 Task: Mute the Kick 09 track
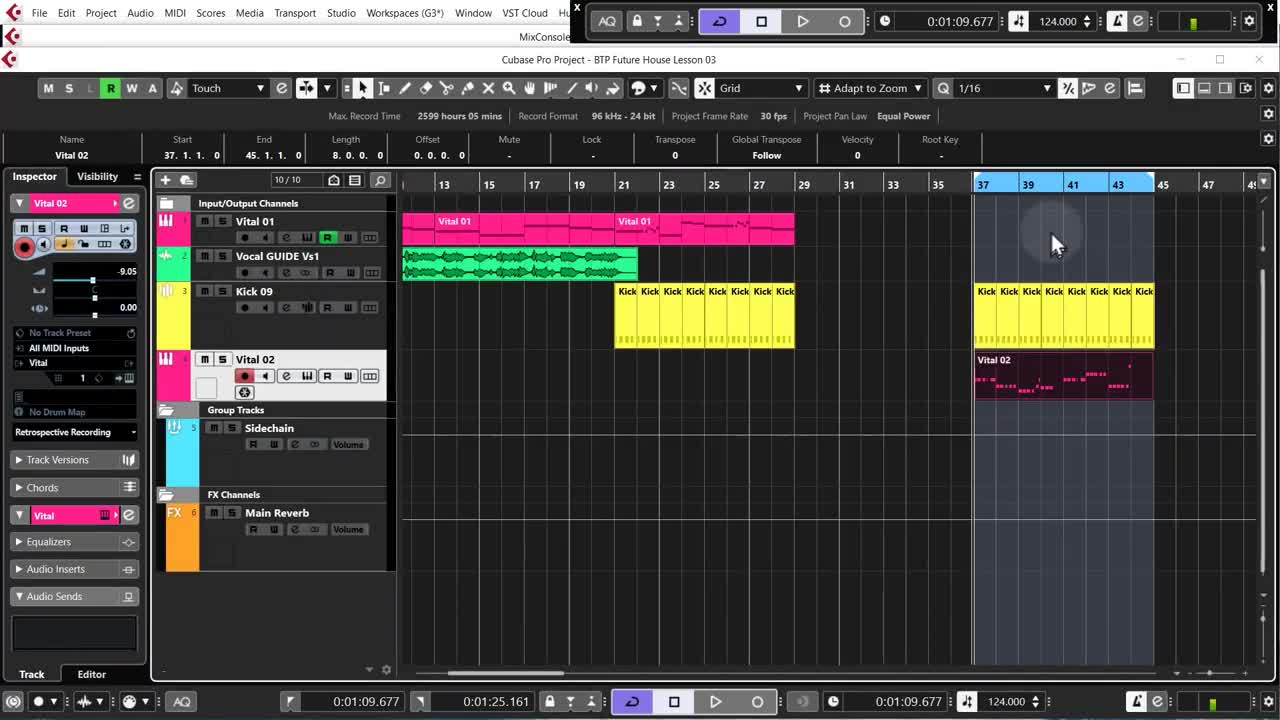[204, 291]
